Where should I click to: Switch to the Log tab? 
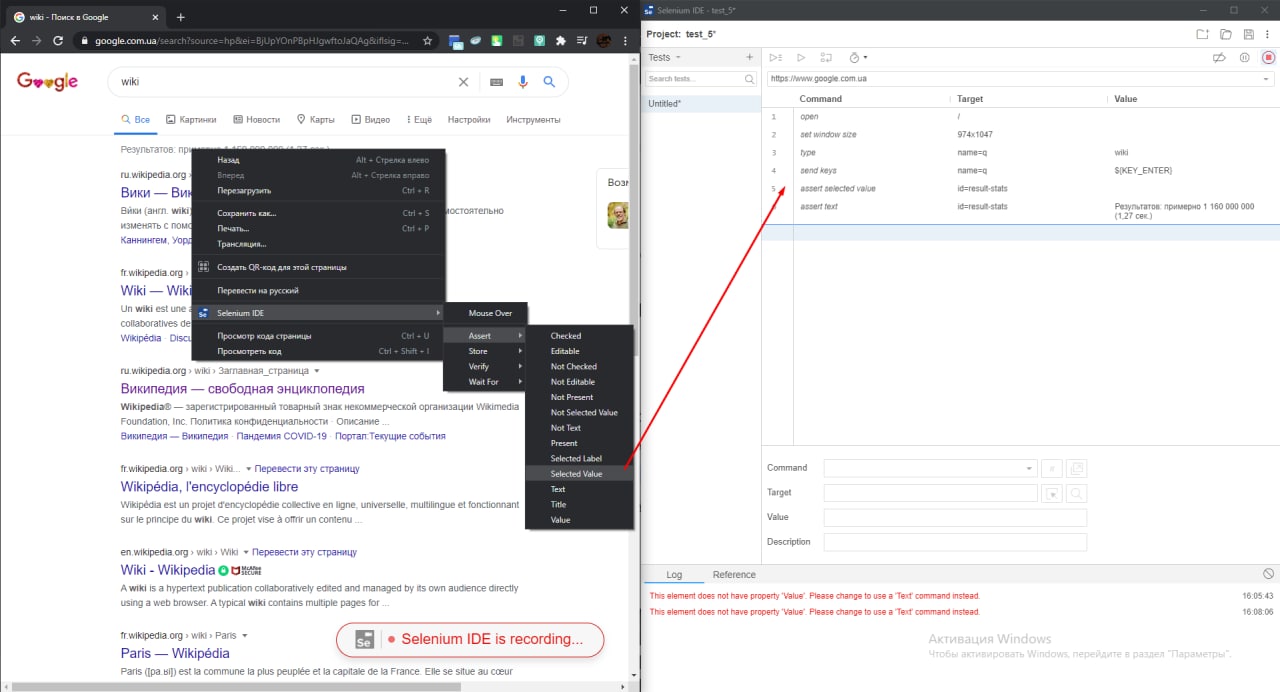click(x=674, y=575)
